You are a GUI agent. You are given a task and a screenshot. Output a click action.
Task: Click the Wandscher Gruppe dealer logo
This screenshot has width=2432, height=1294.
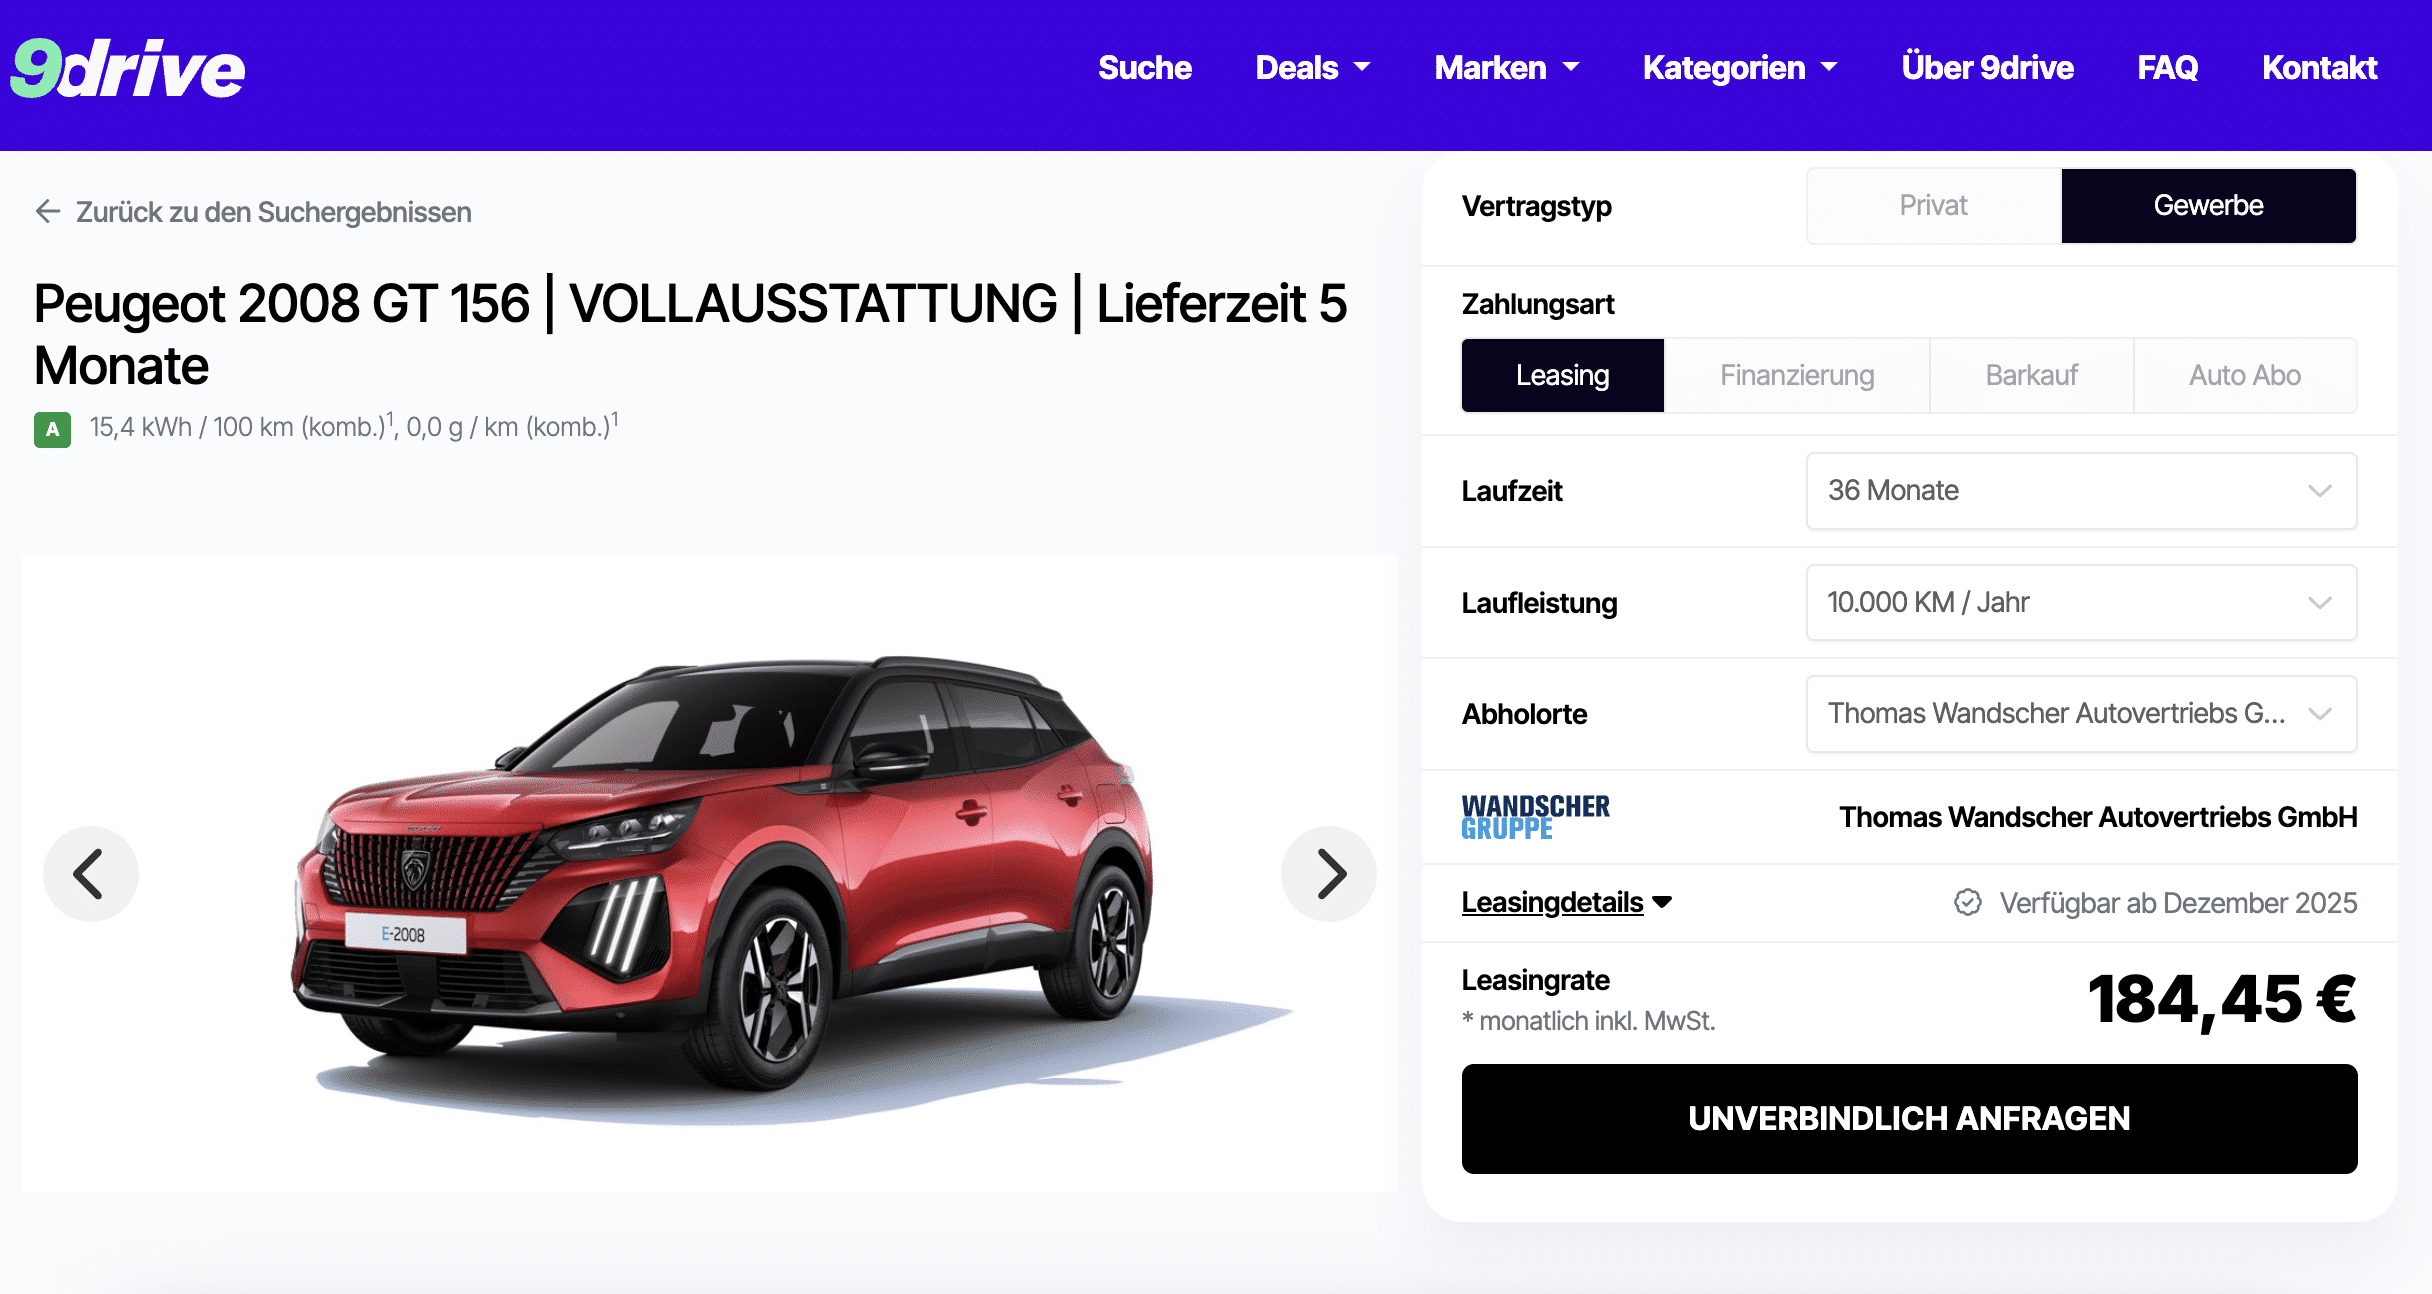1535,817
